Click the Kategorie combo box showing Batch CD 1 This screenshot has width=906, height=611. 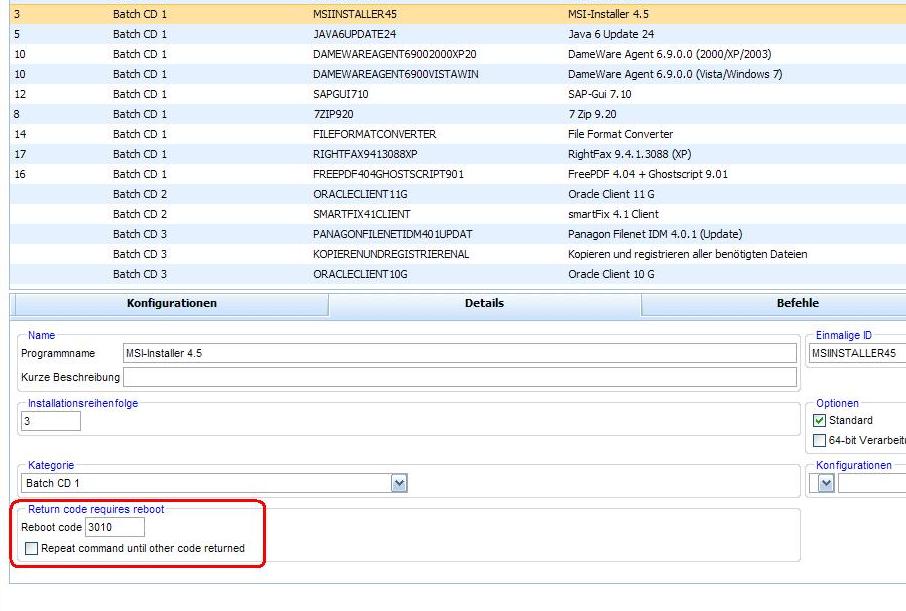point(214,483)
